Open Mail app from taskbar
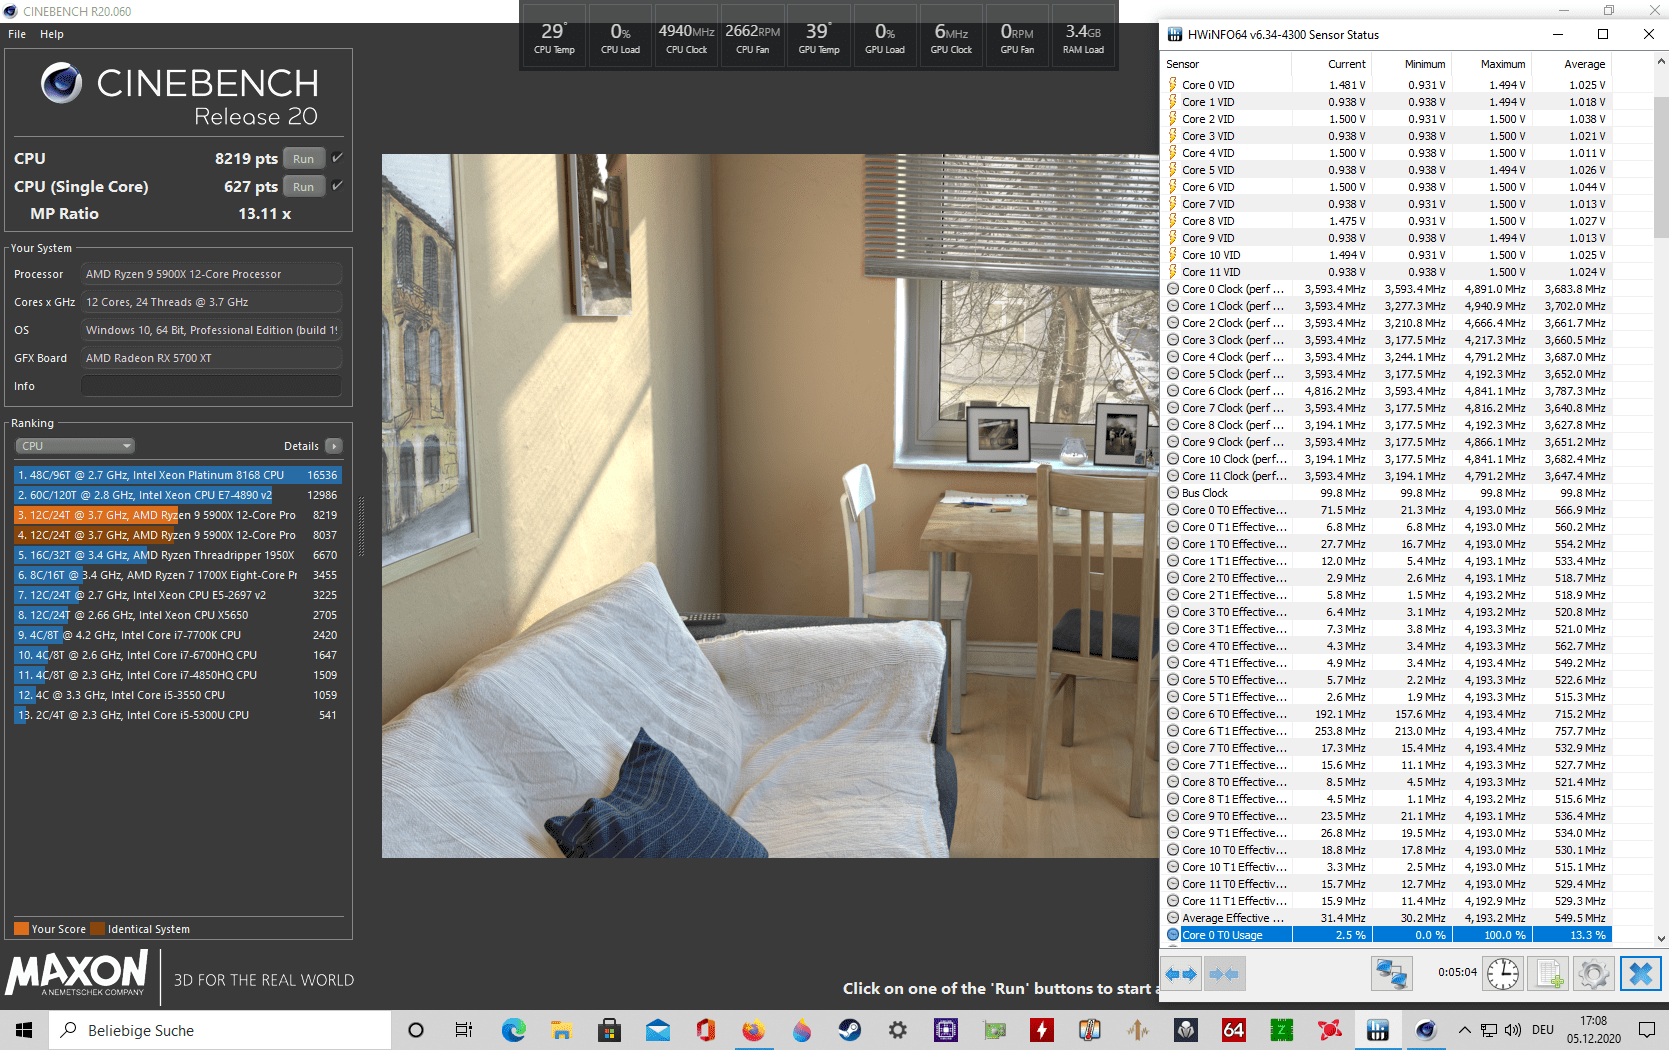This screenshot has width=1669, height=1050. click(657, 1030)
